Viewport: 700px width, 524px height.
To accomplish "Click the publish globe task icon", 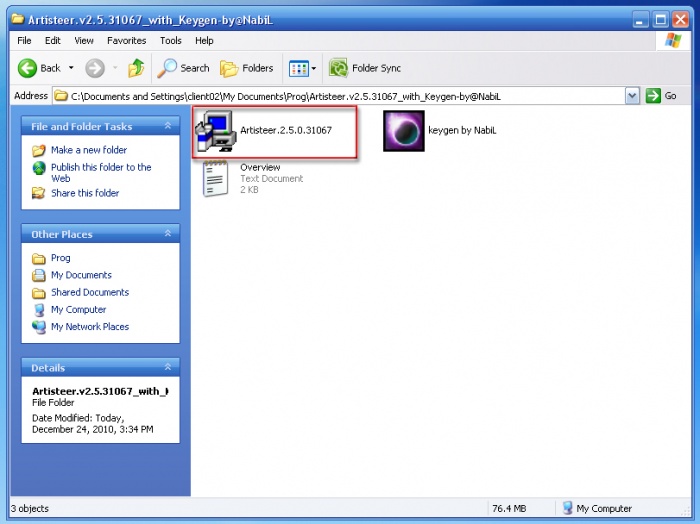I will (39, 168).
